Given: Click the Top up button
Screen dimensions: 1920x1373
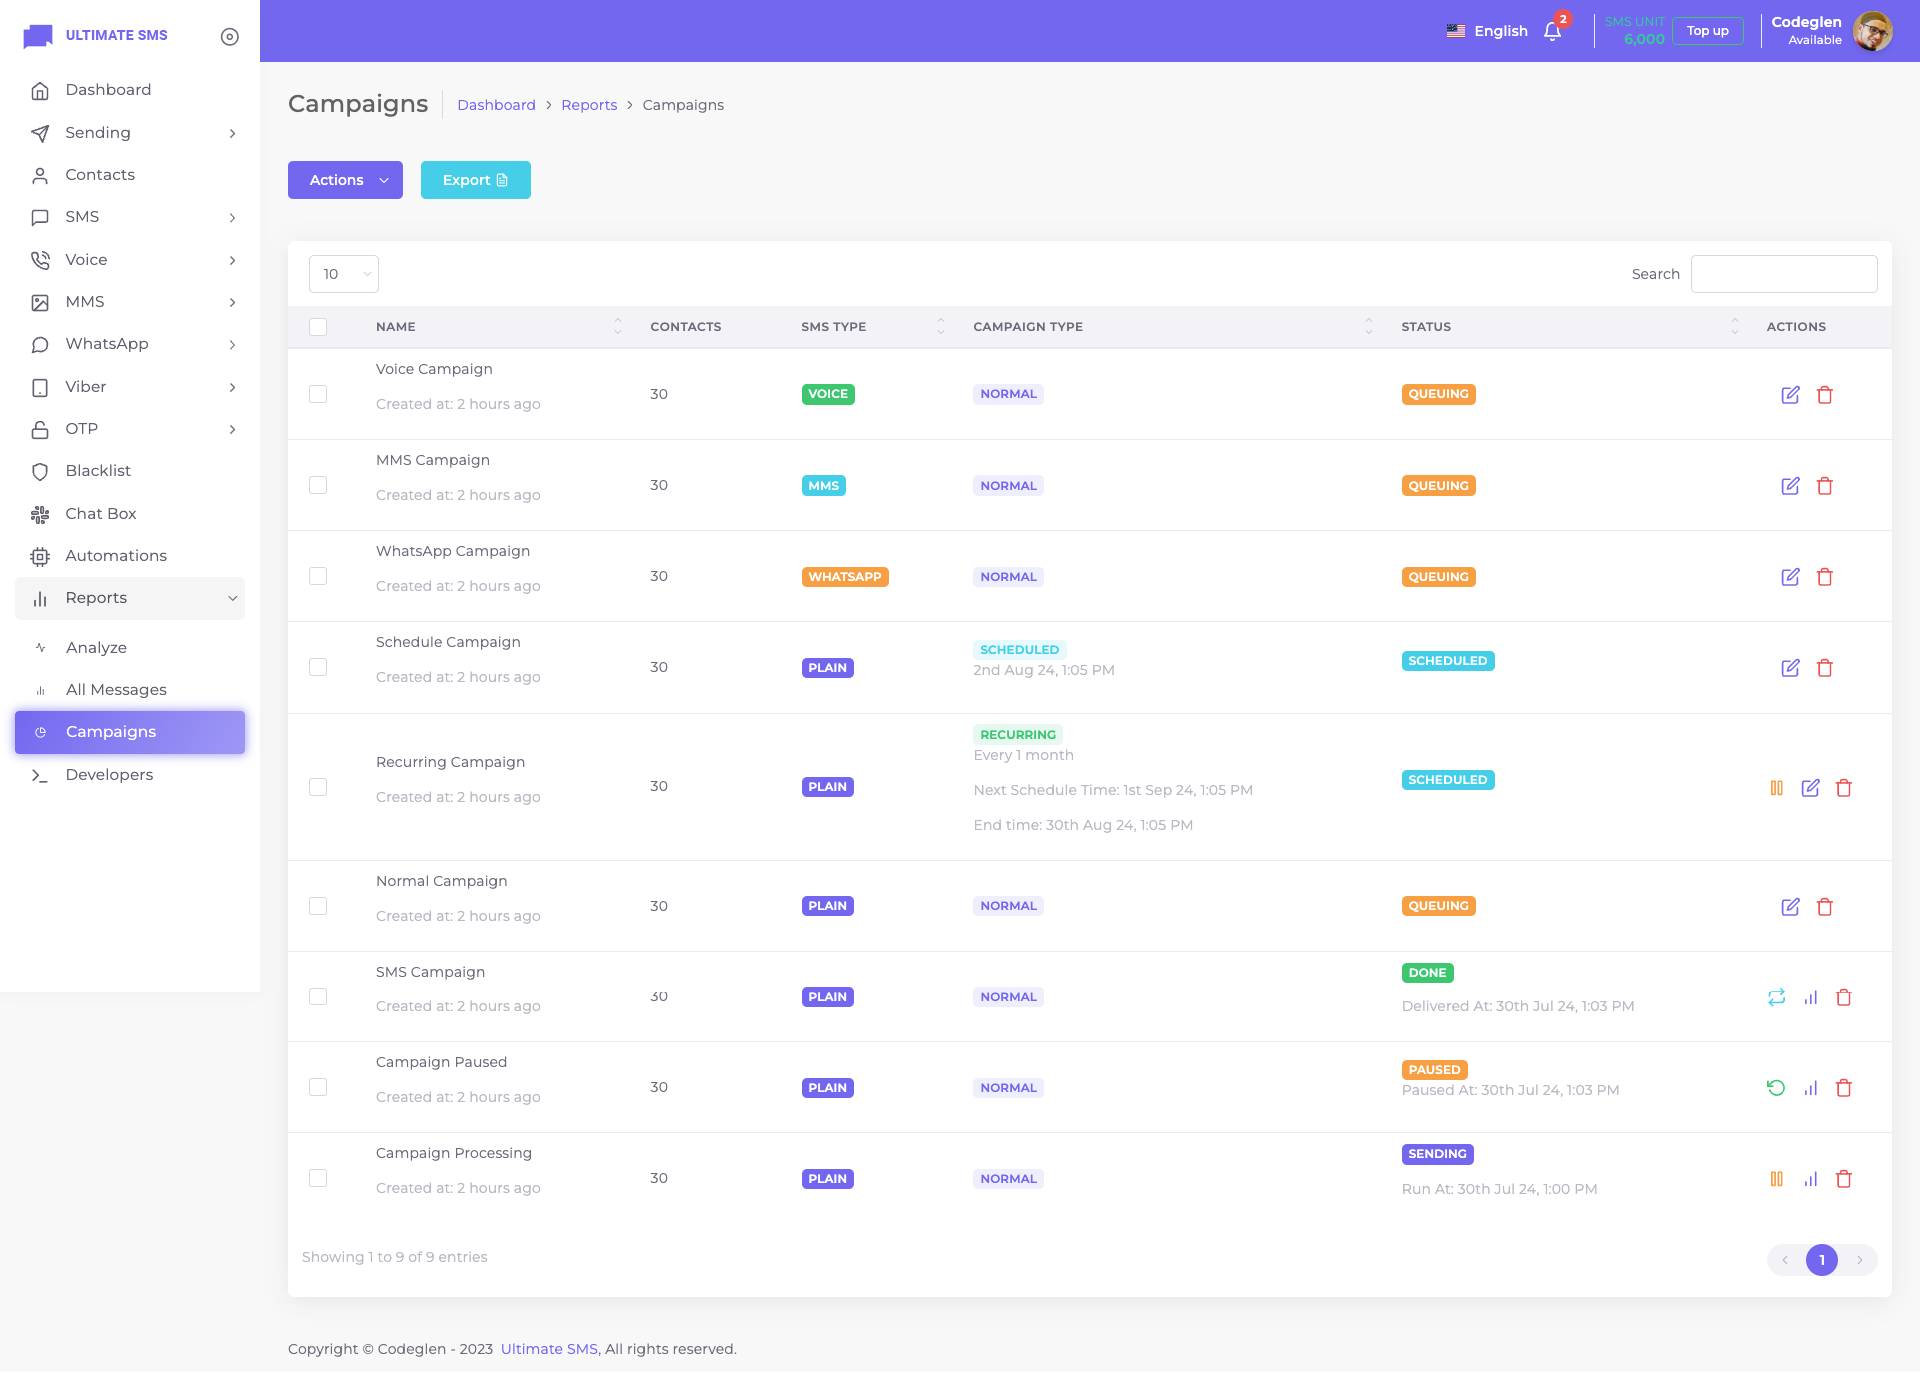Looking at the screenshot, I should point(1707,31).
